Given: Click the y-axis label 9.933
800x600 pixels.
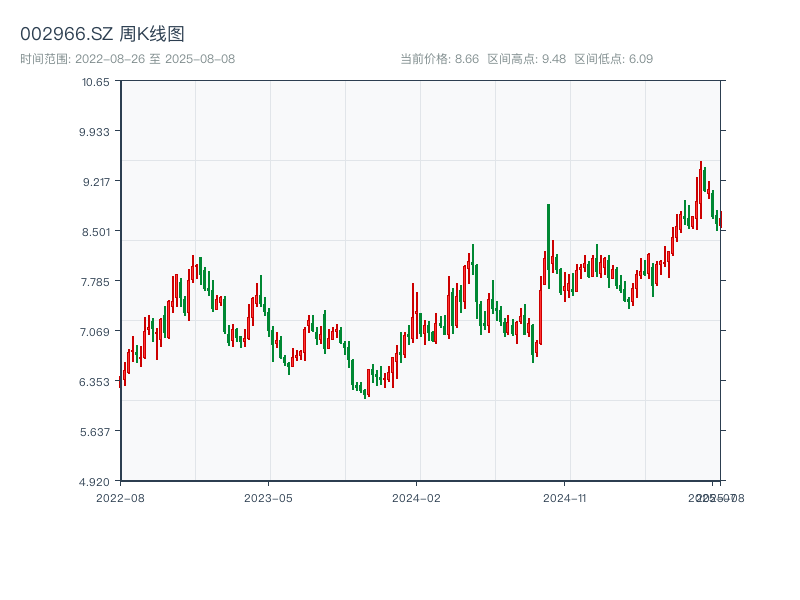Looking at the screenshot, I should point(94,132).
